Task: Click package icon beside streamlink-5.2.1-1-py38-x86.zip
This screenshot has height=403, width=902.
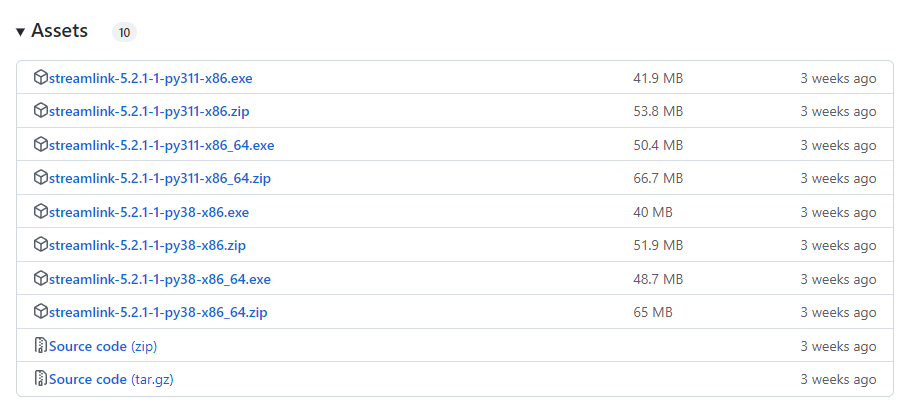Action: 41,245
